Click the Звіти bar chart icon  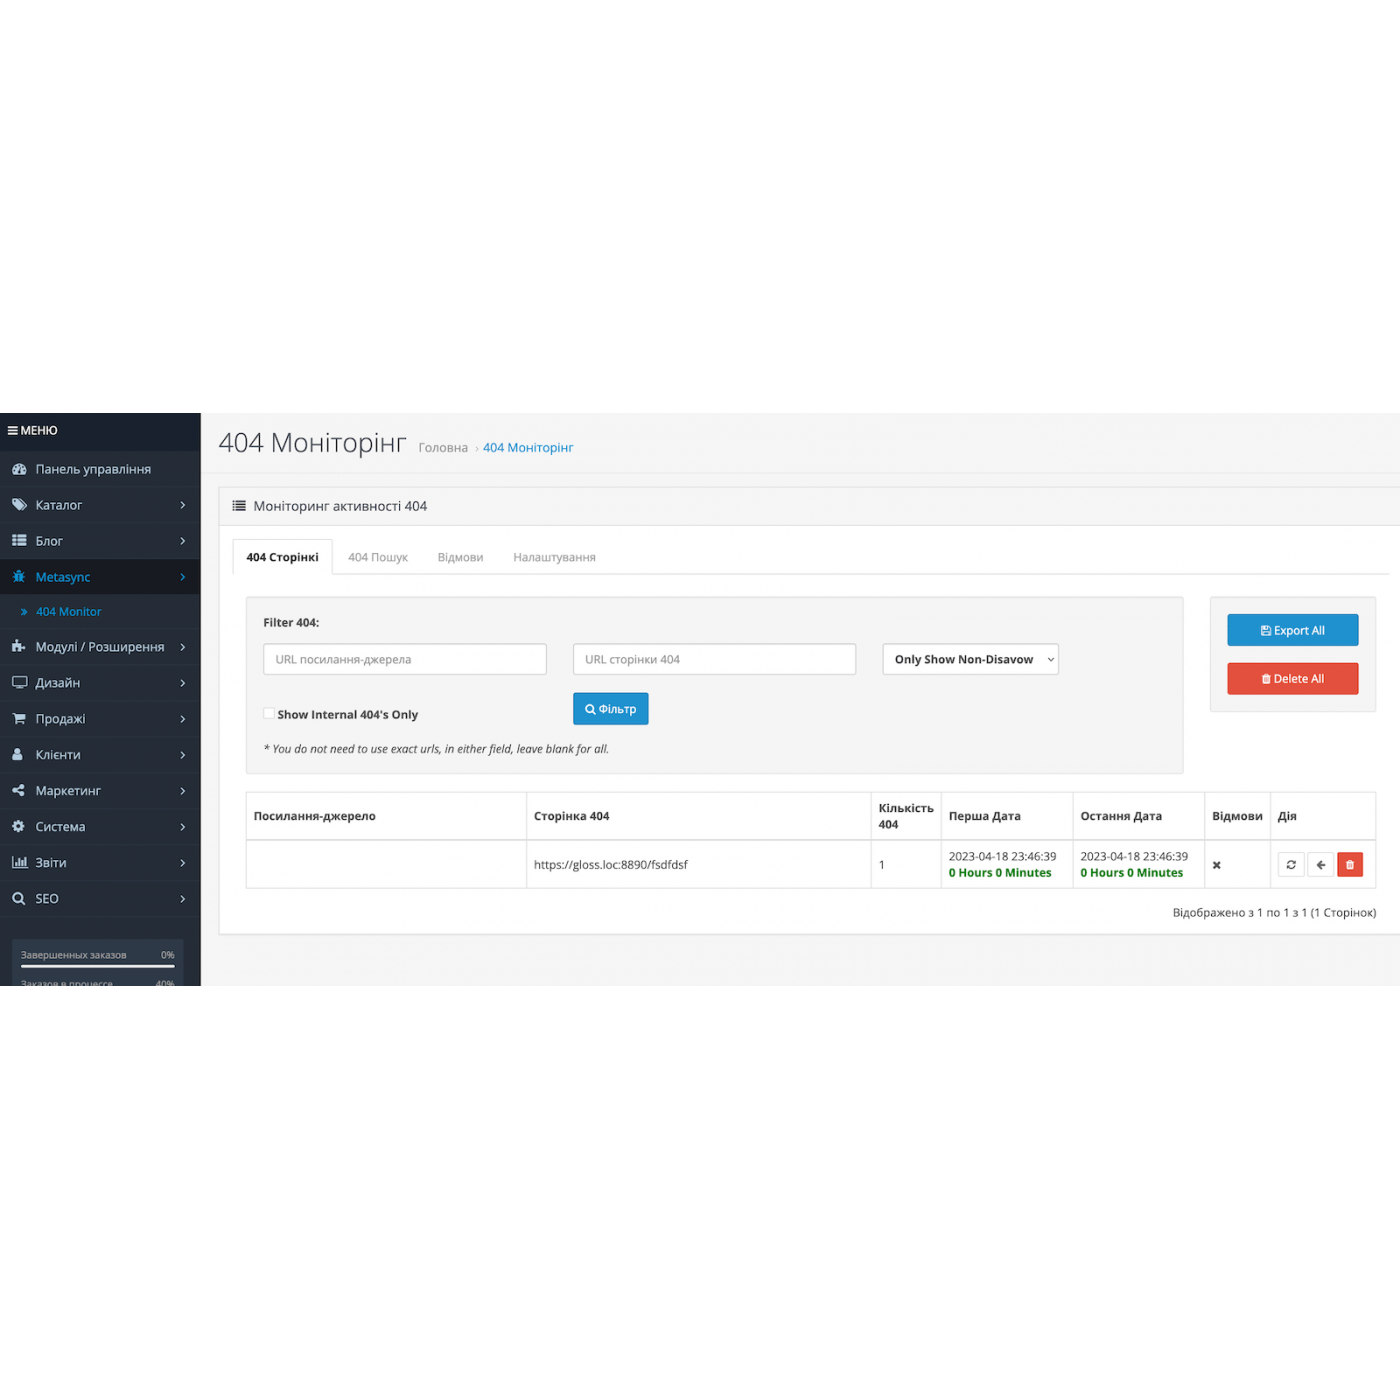coord(19,863)
